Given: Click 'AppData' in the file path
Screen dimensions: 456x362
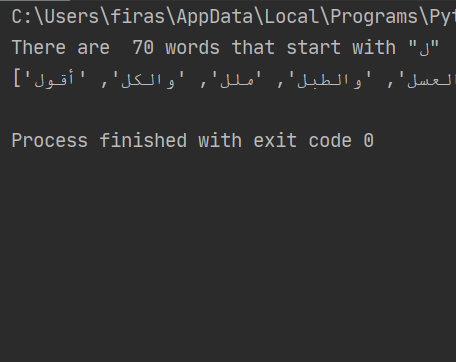Looking at the screenshot, I should (215, 17).
